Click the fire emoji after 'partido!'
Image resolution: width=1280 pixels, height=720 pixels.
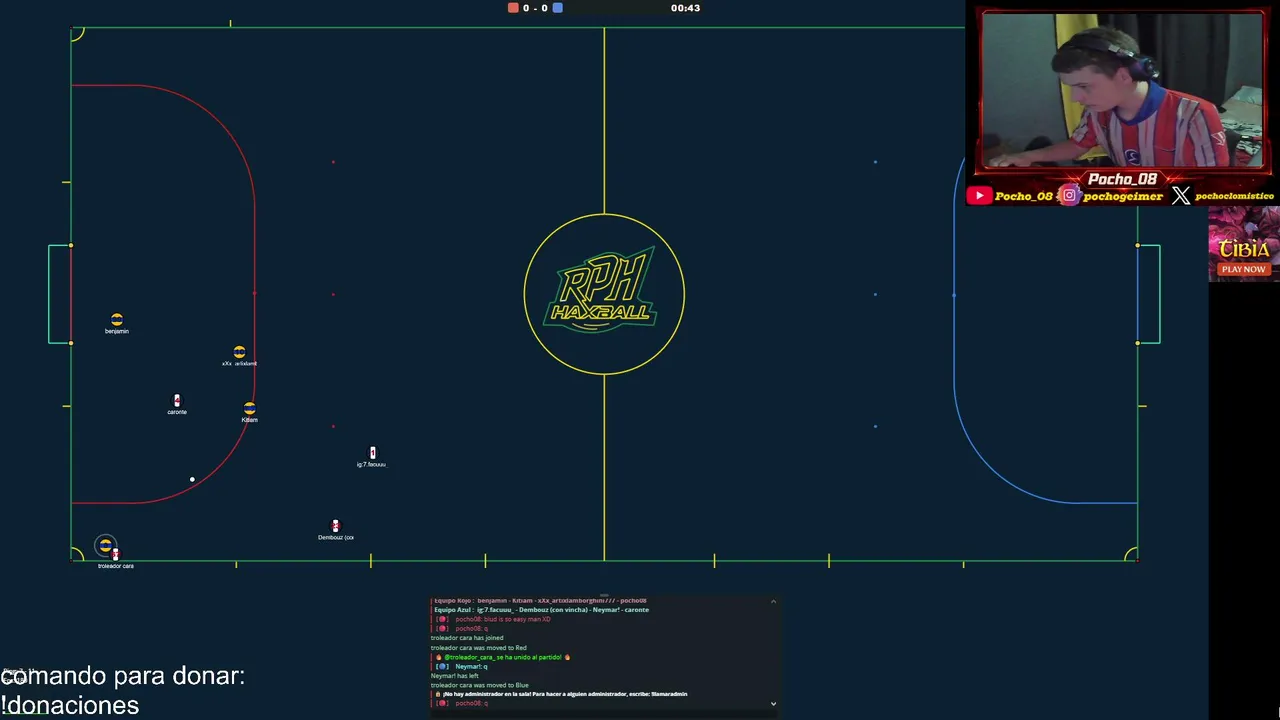tap(567, 657)
